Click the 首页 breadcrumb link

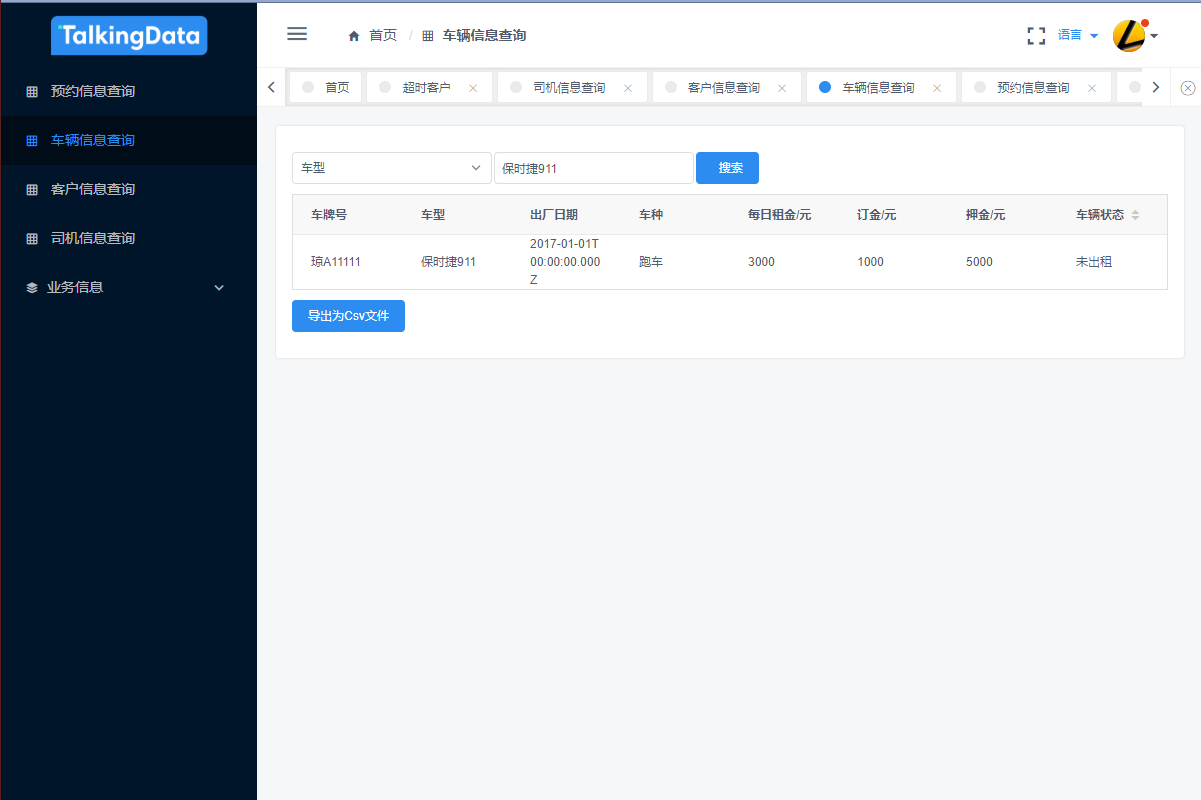click(x=383, y=36)
